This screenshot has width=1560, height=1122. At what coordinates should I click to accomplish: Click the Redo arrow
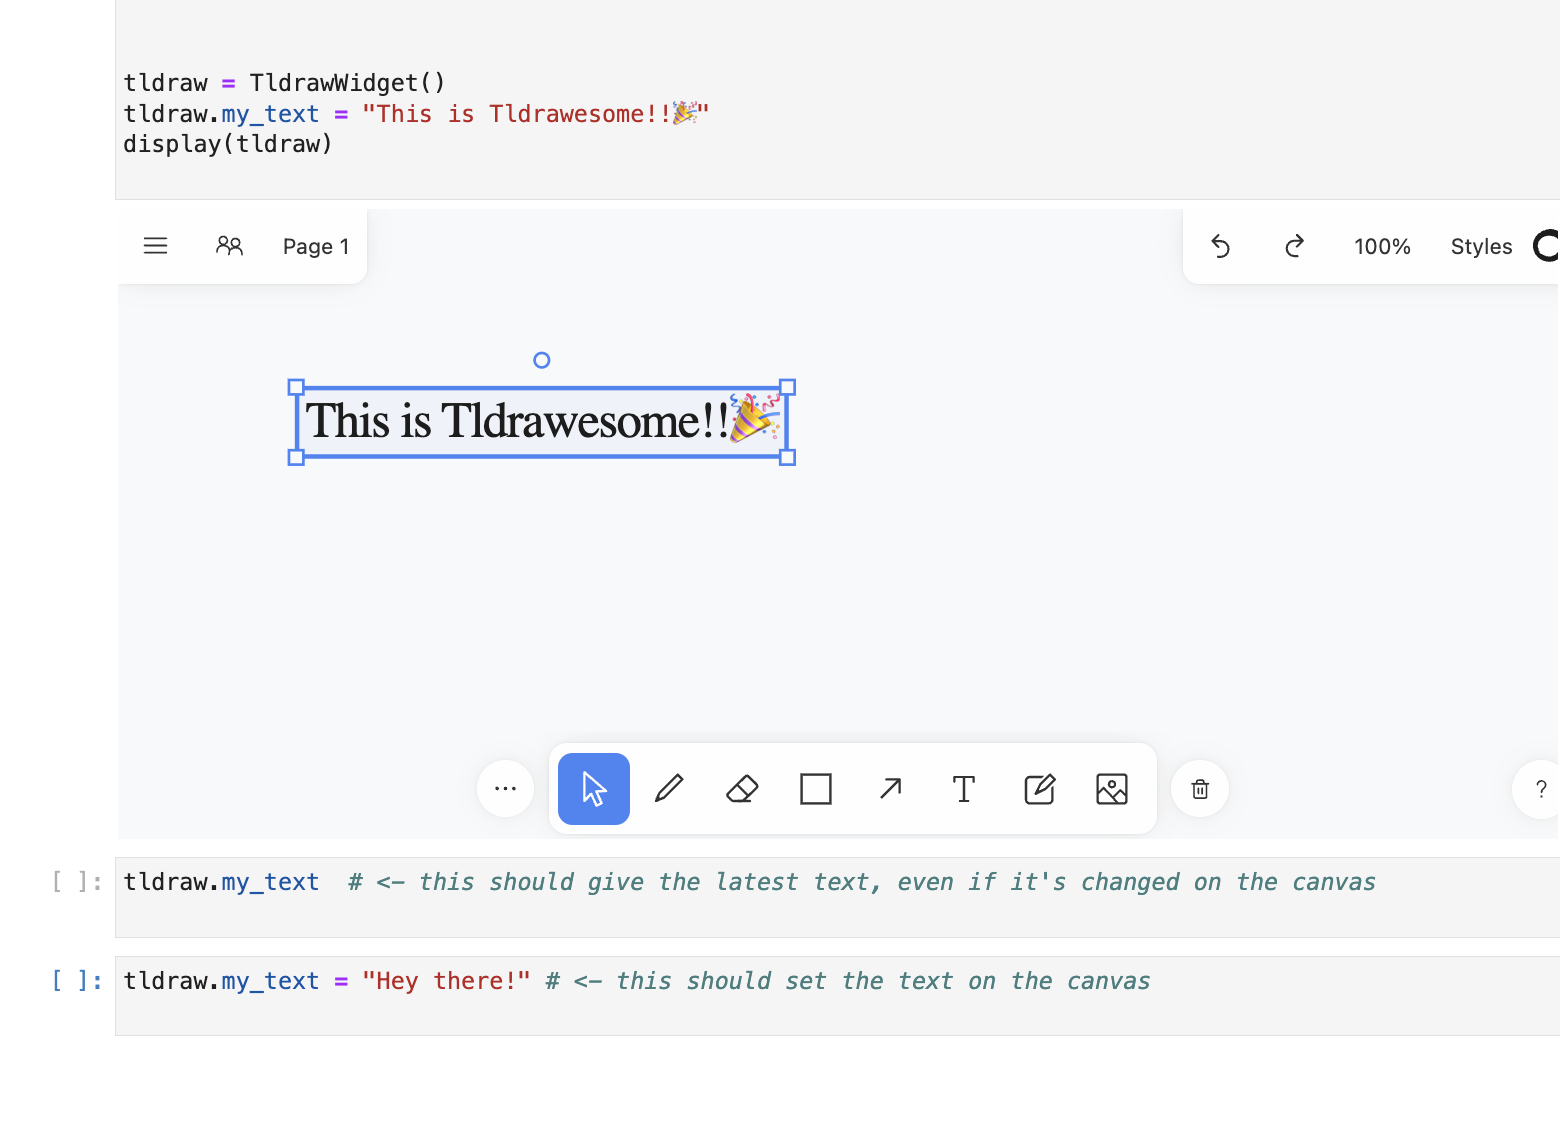coord(1294,246)
